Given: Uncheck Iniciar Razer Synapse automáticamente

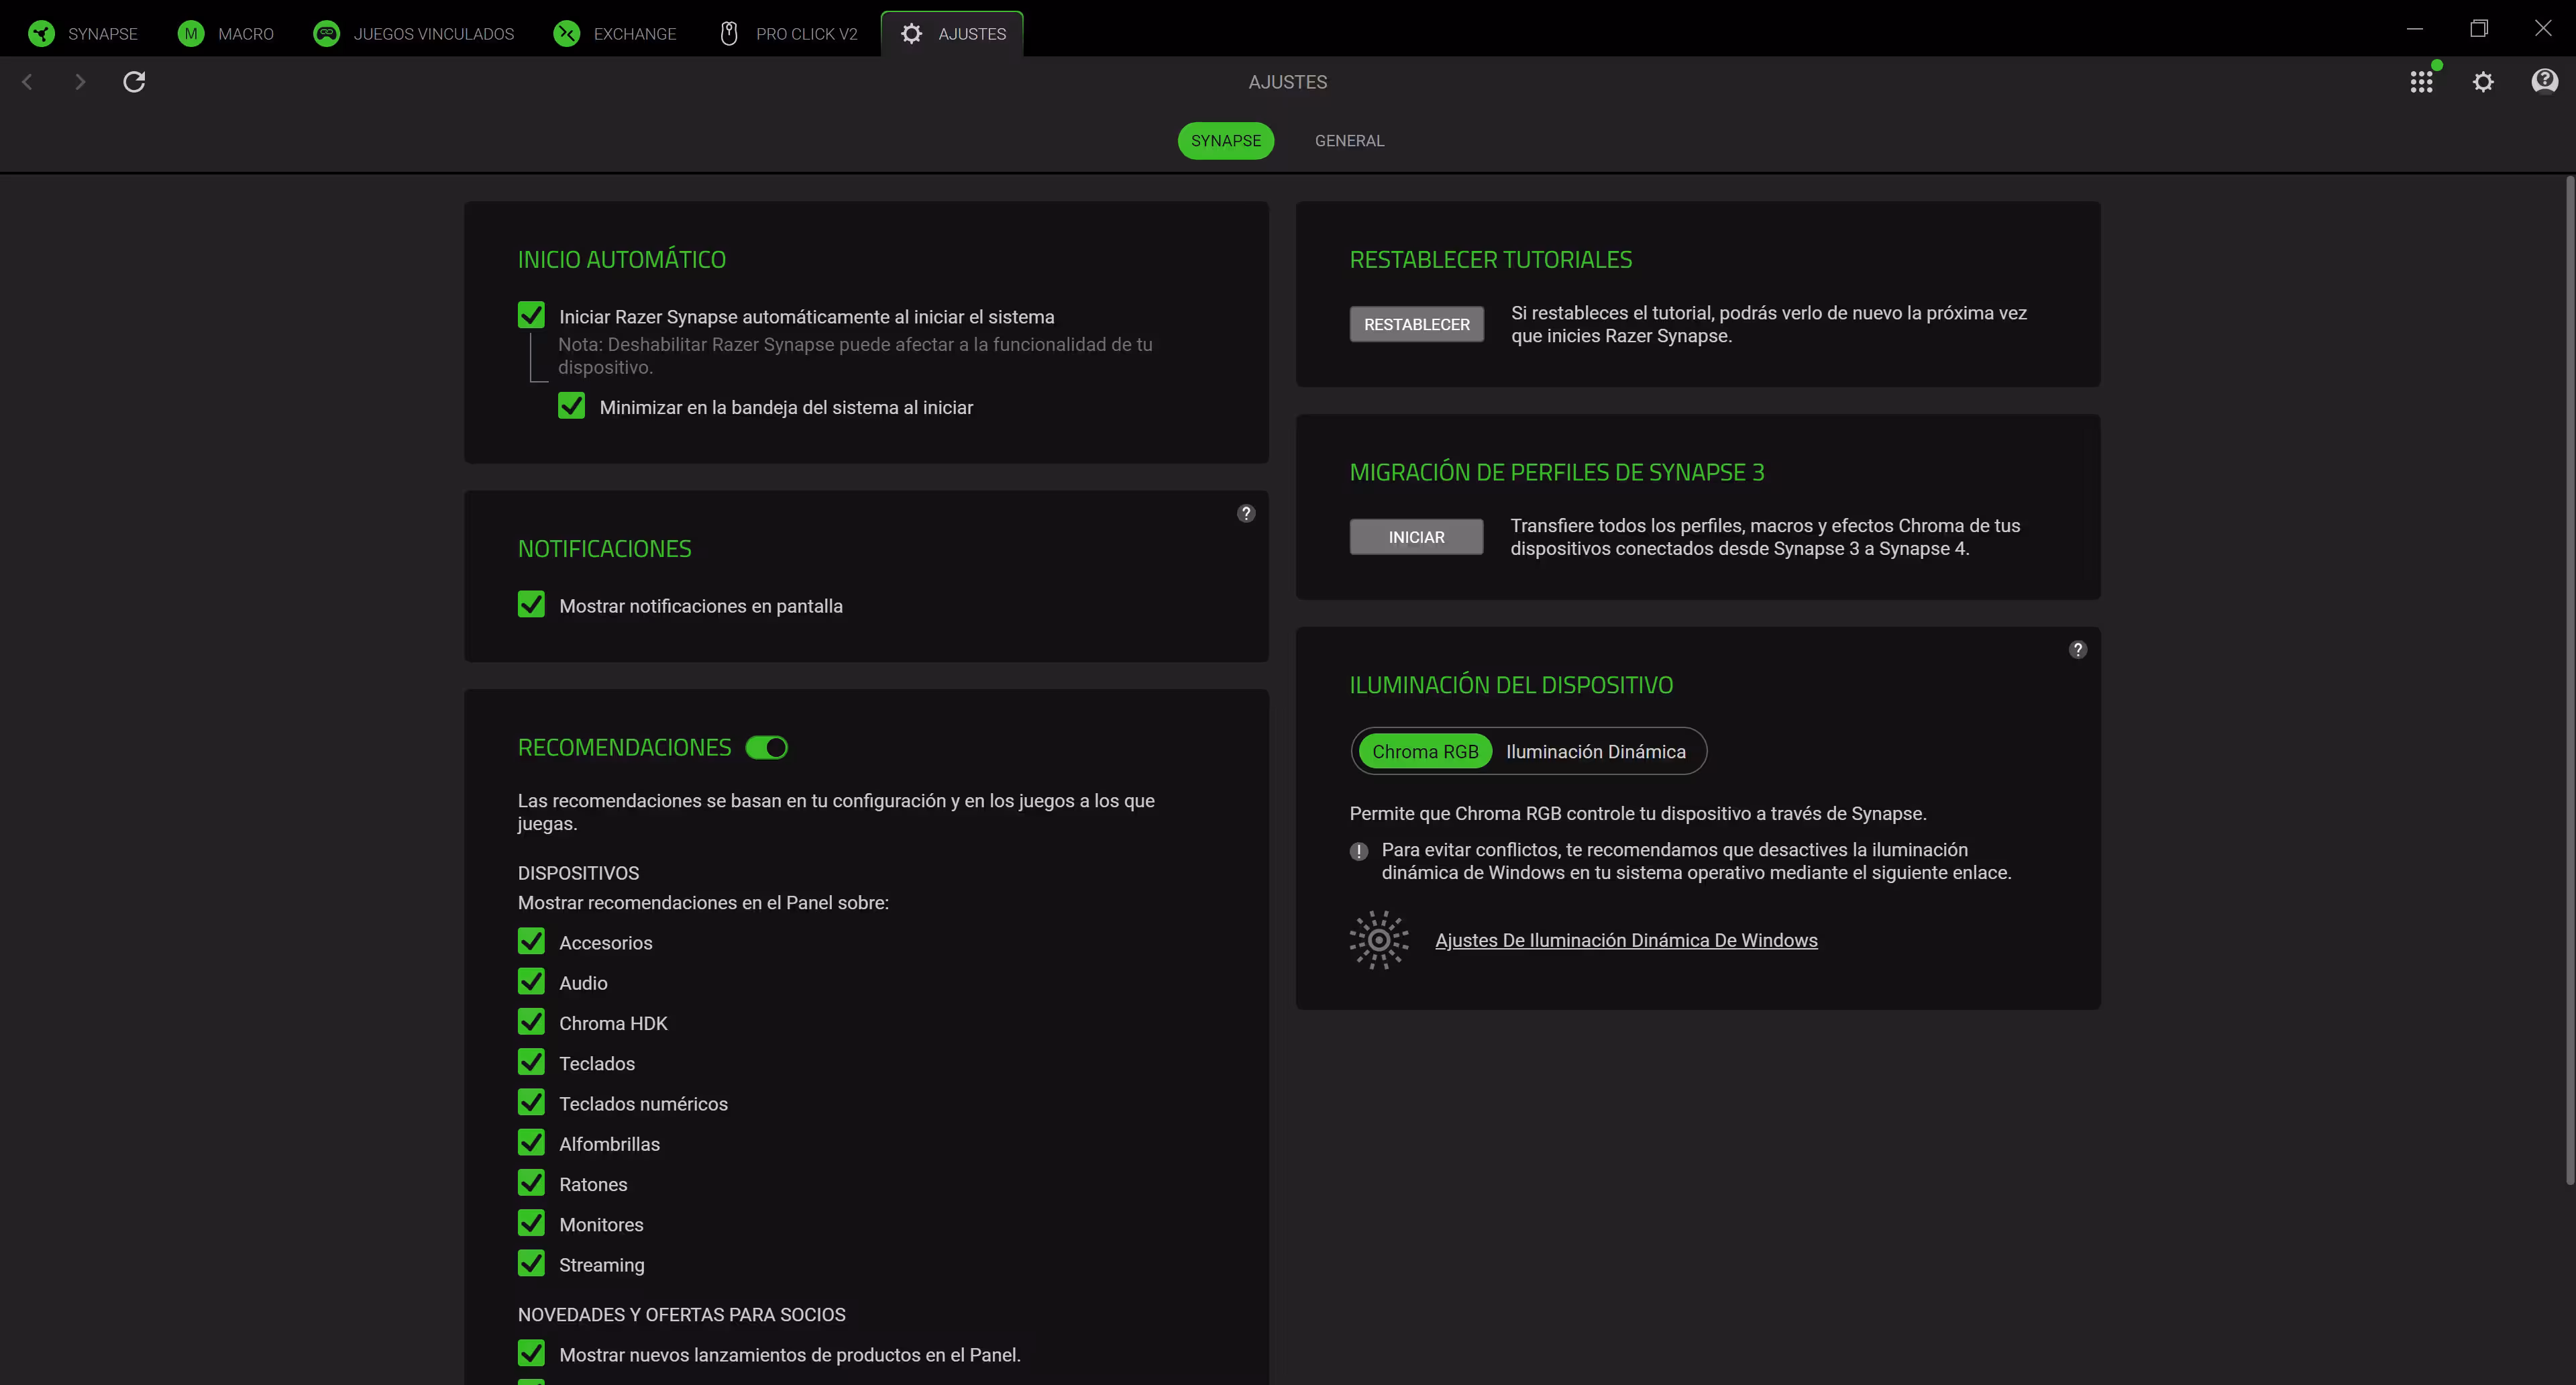Looking at the screenshot, I should pos(531,315).
